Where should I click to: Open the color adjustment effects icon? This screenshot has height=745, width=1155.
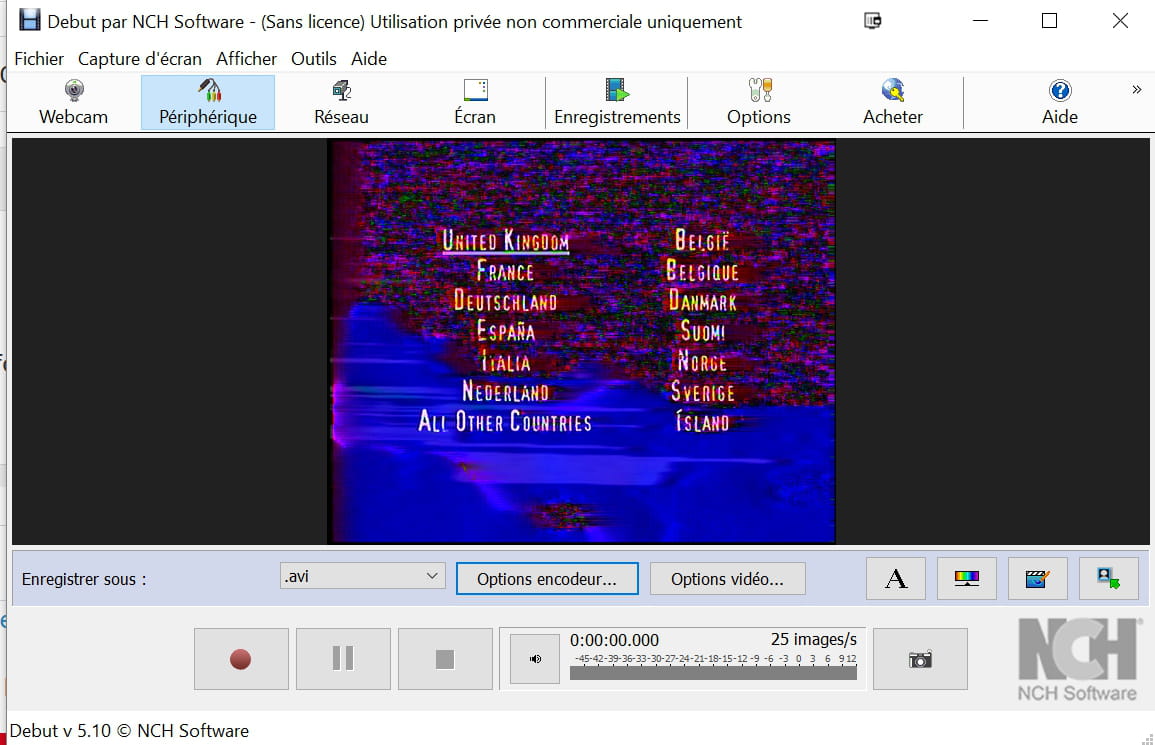pos(966,578)
